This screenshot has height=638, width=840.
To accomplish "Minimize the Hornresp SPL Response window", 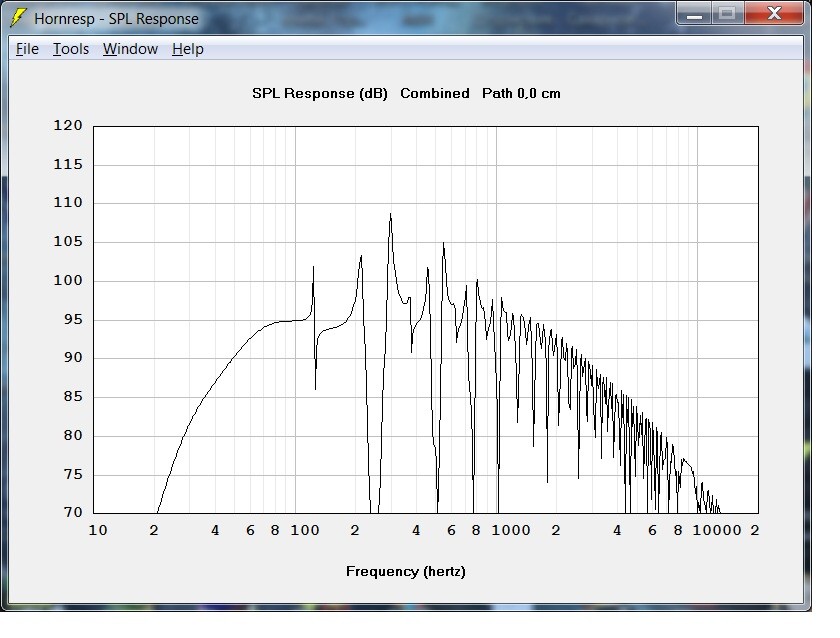I will [x=694, y=14].
